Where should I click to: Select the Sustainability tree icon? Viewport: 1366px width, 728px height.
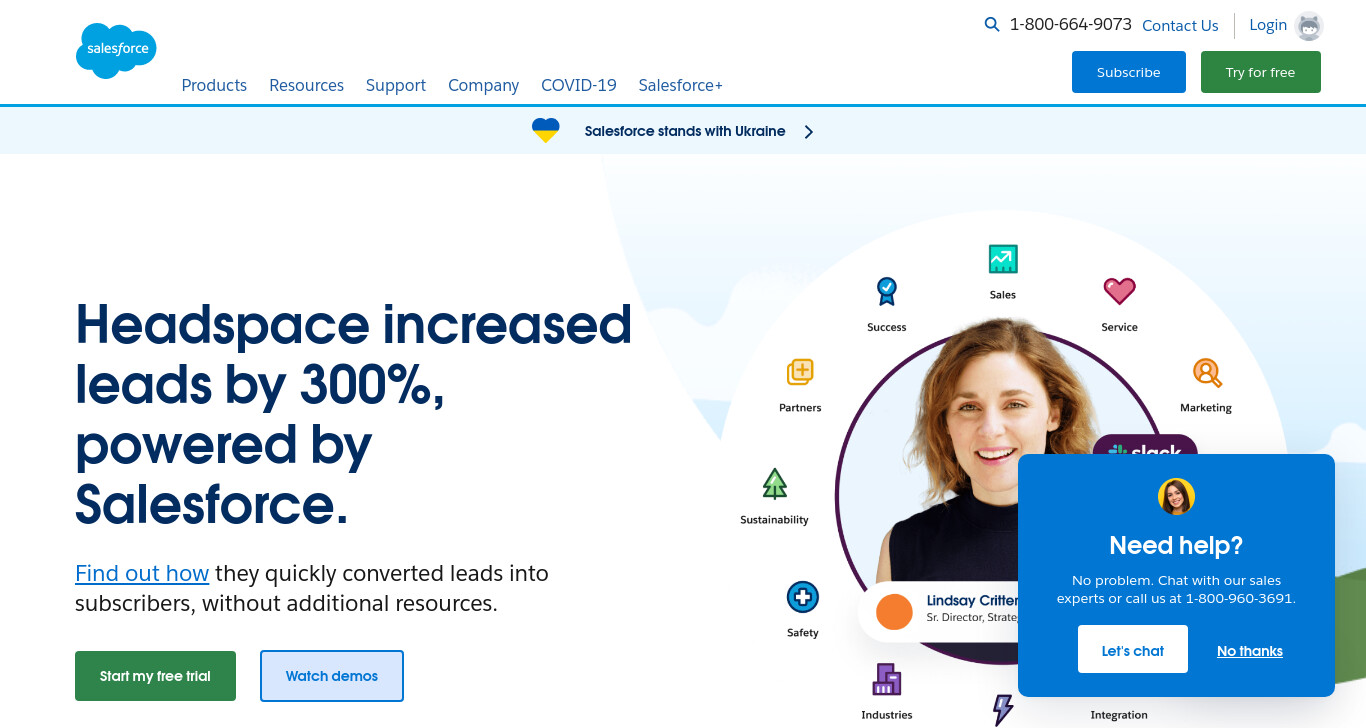(x=775, y=484)
